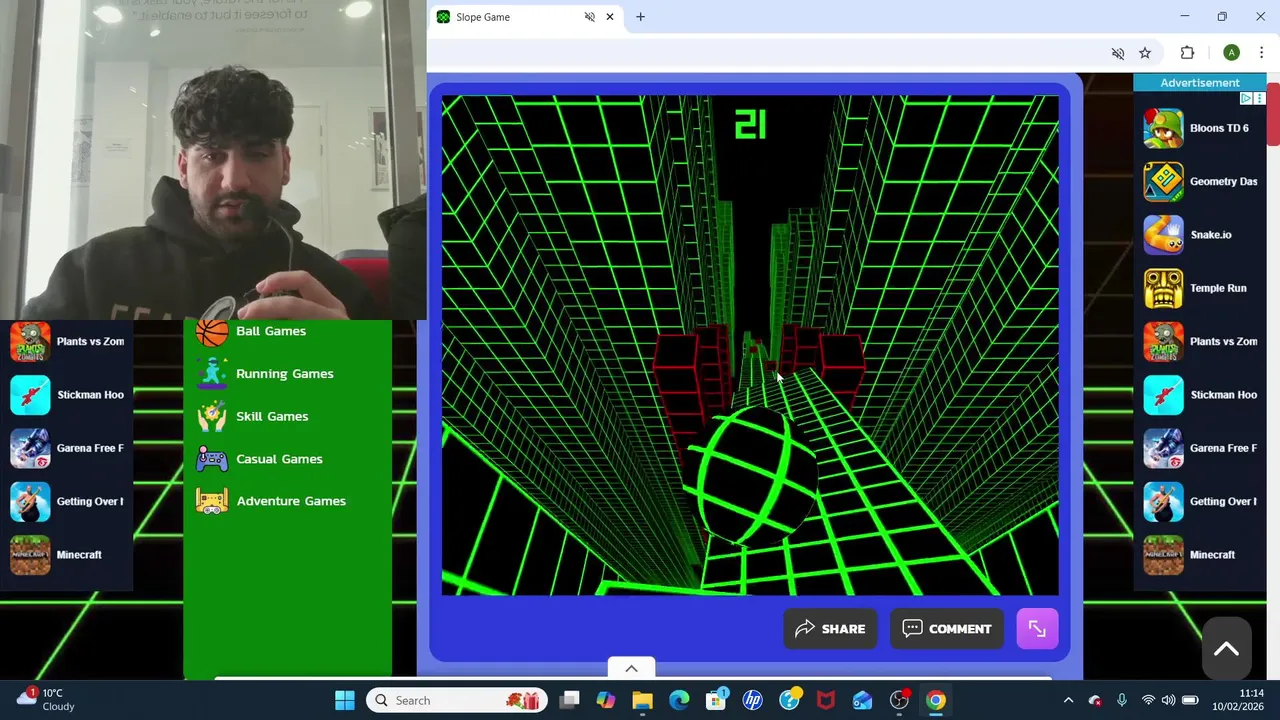Open the ad info AdChoices icon

1247,98
